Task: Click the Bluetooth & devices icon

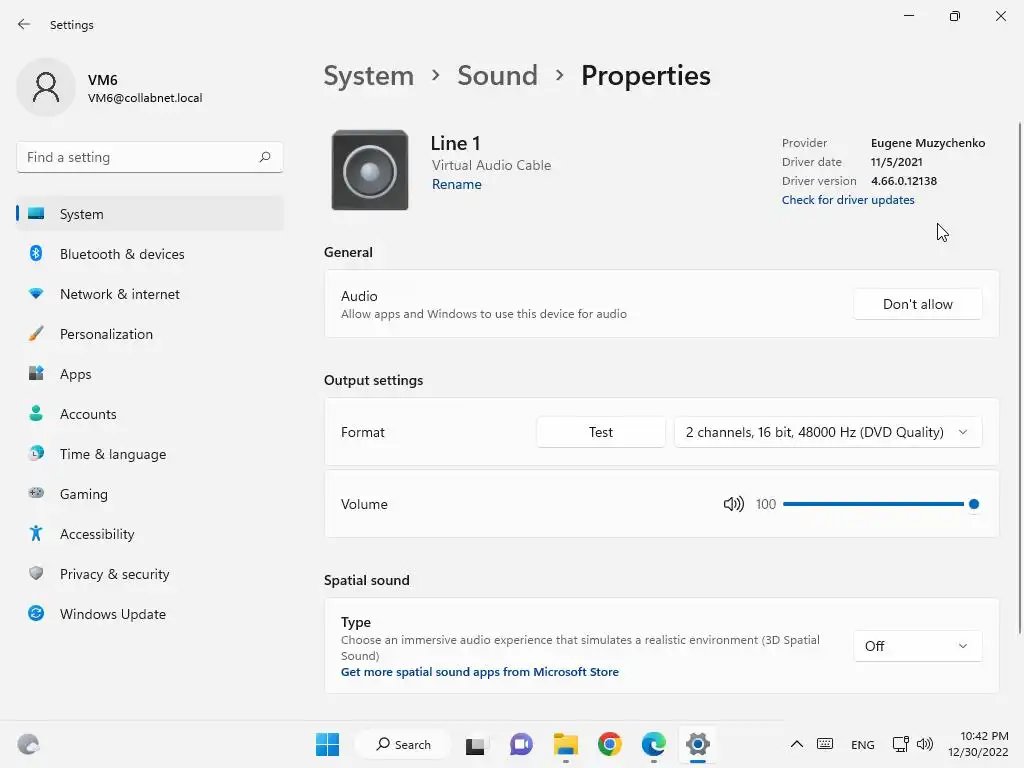Action: [x=36, y=254]
